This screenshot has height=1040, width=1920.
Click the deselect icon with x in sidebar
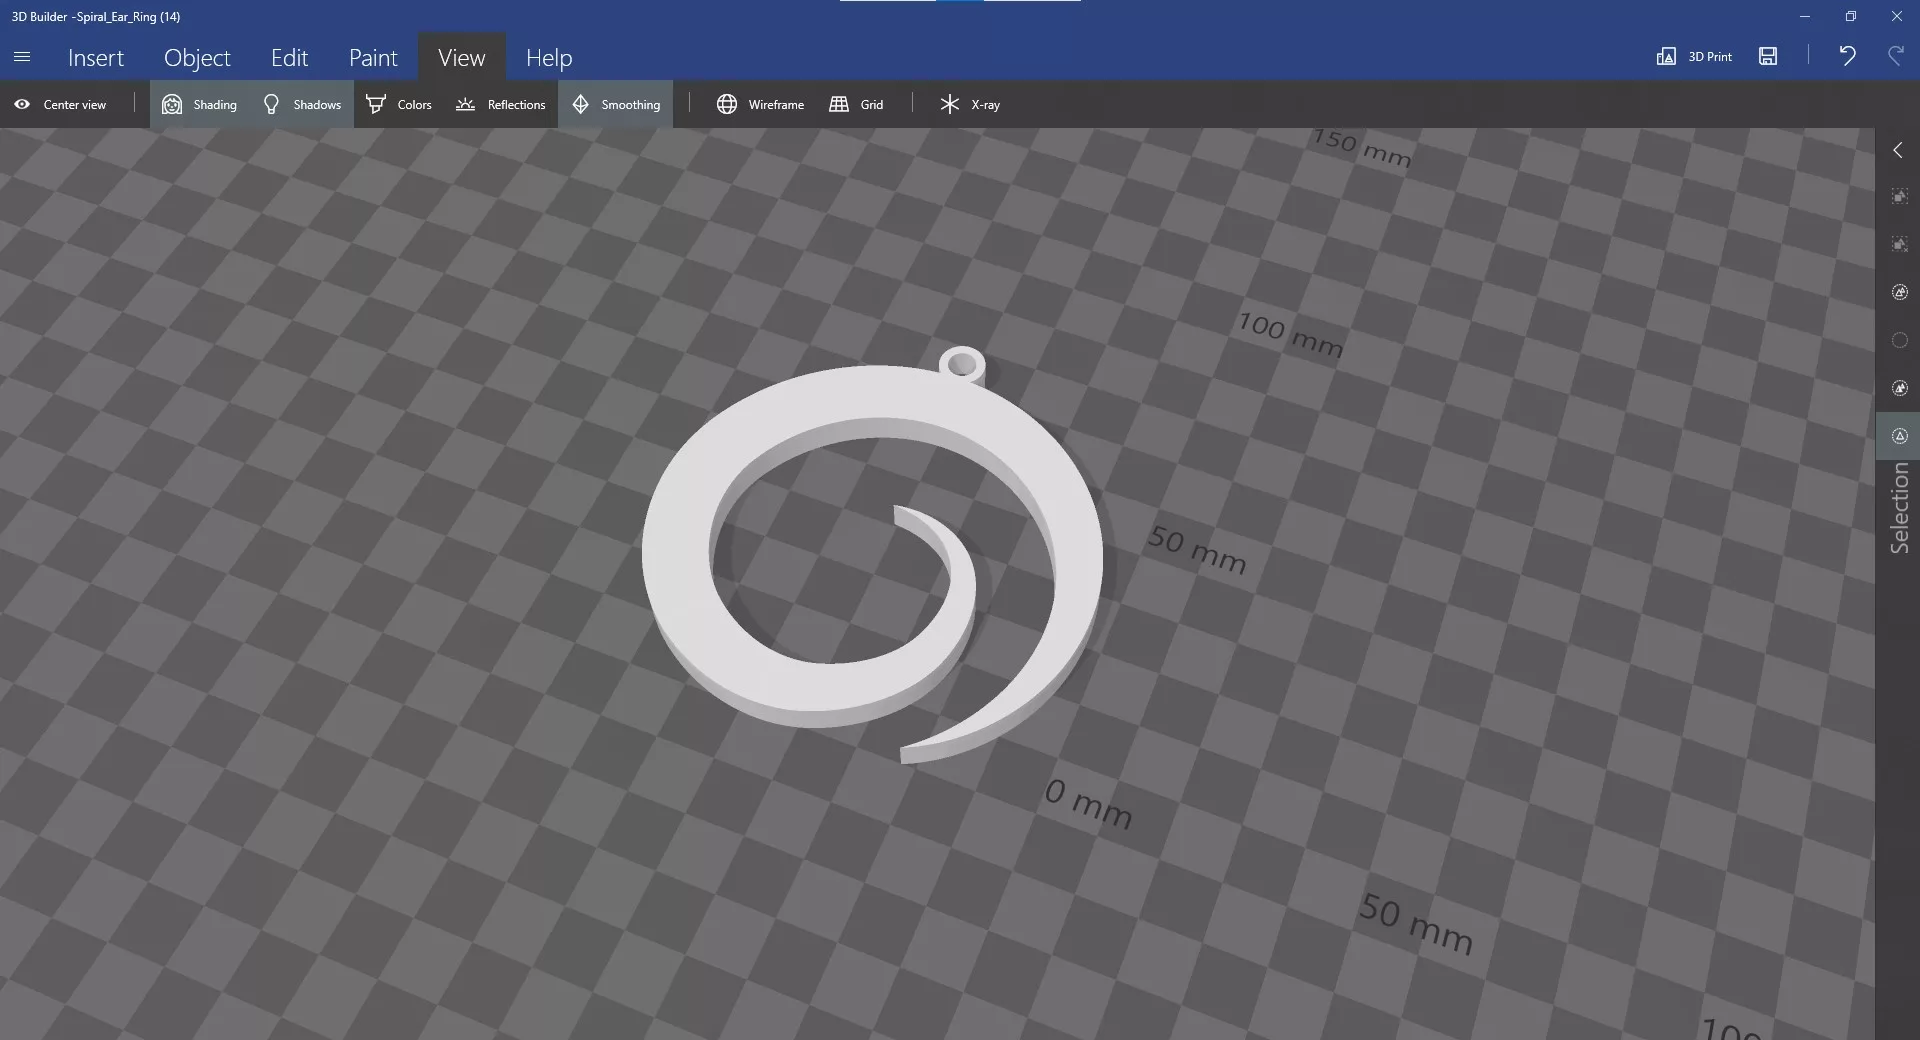(x=1900, y=244)
